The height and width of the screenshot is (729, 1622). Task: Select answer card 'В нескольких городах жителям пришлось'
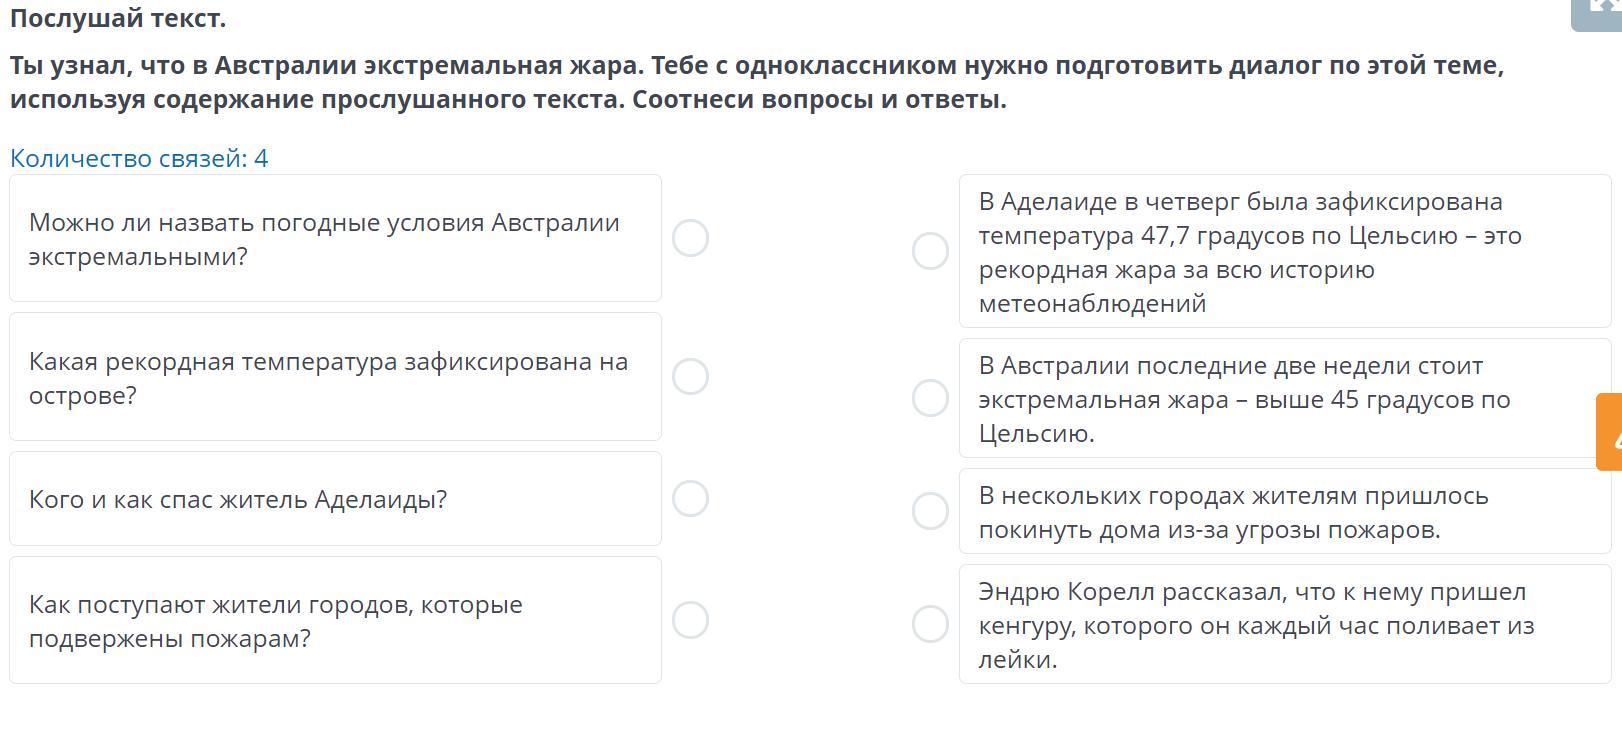point(1284,512)
